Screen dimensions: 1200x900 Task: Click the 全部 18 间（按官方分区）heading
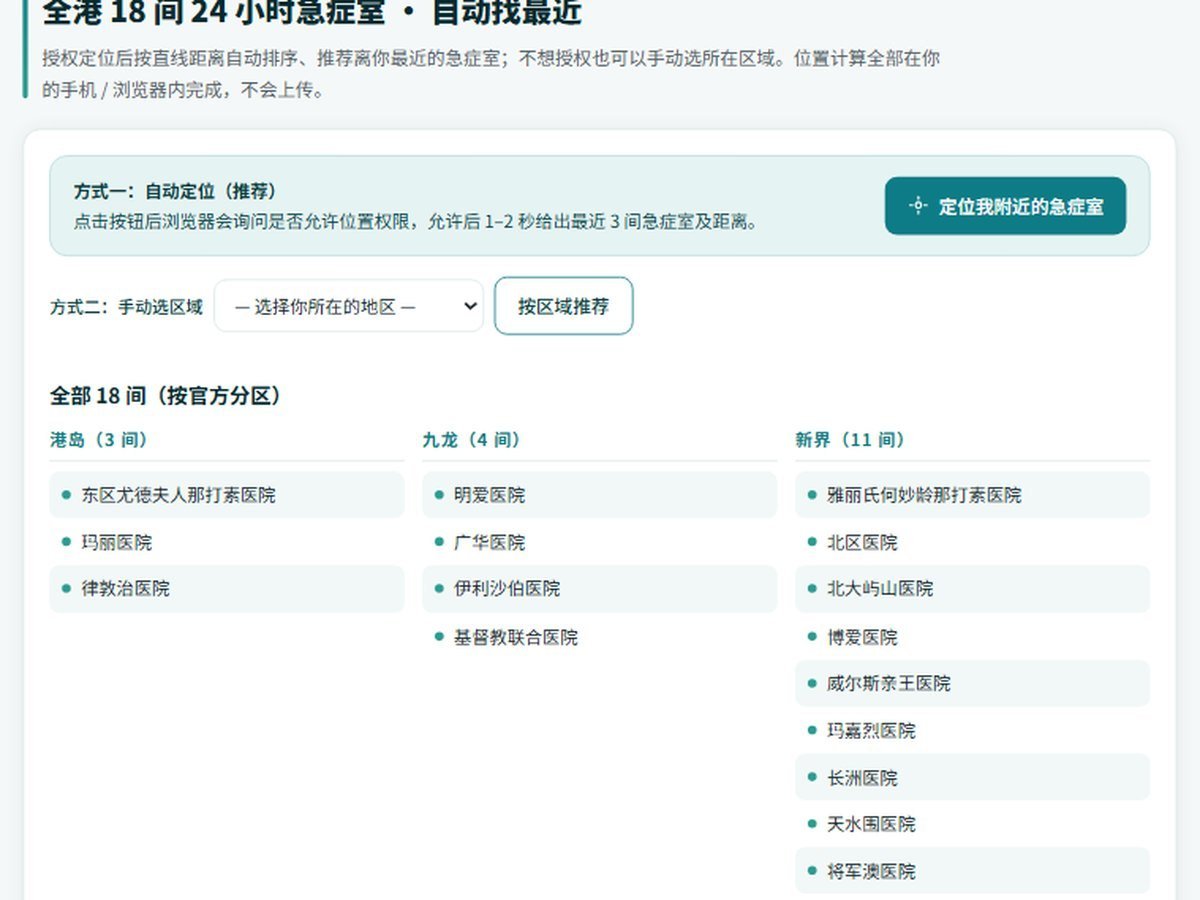point(166,396)
